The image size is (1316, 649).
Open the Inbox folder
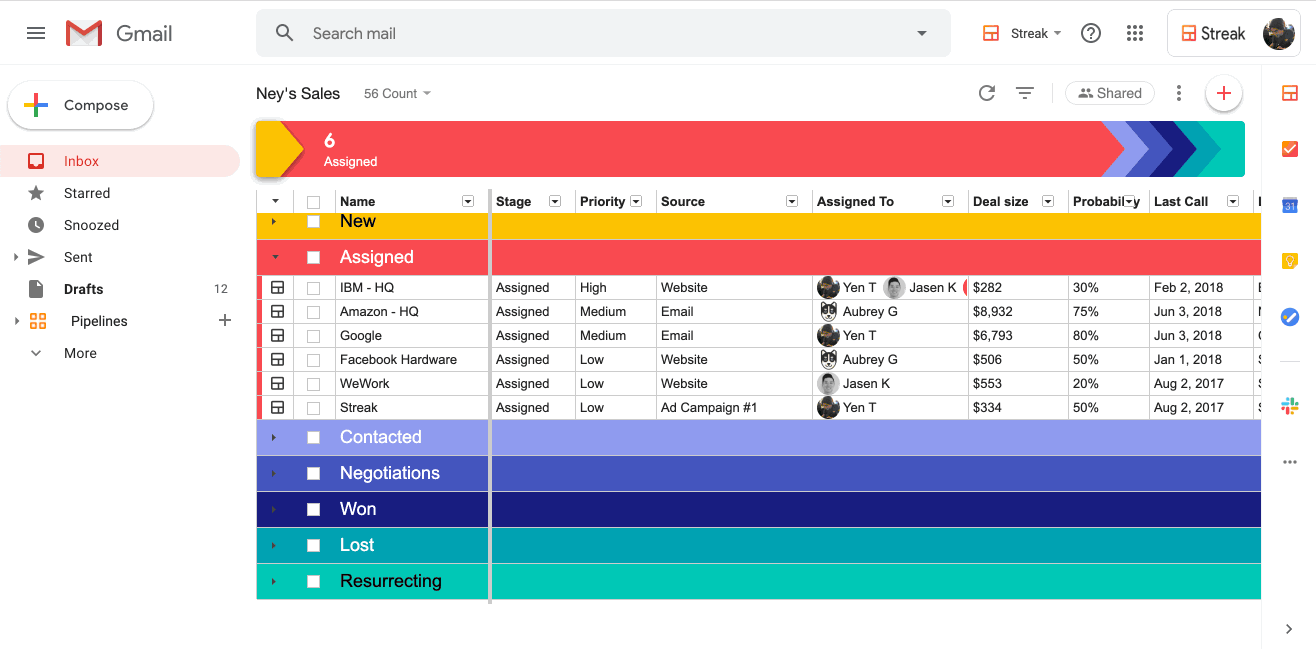click(x=120, y=161)
